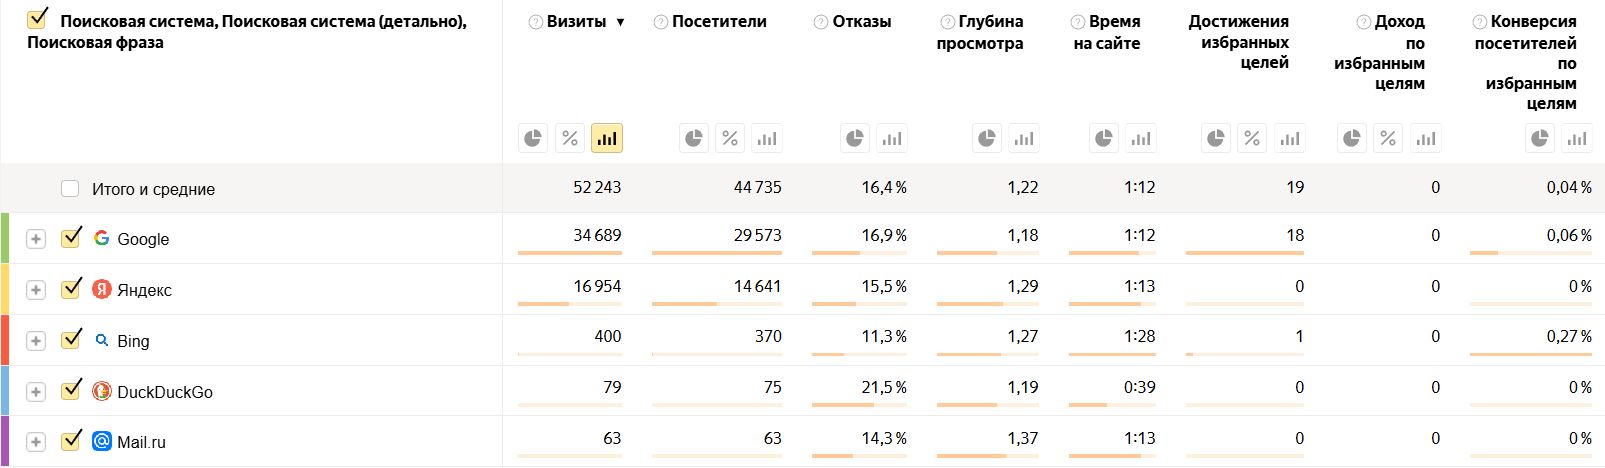
Task: Select pie chart under Time on site
Action: point(1103,138)
